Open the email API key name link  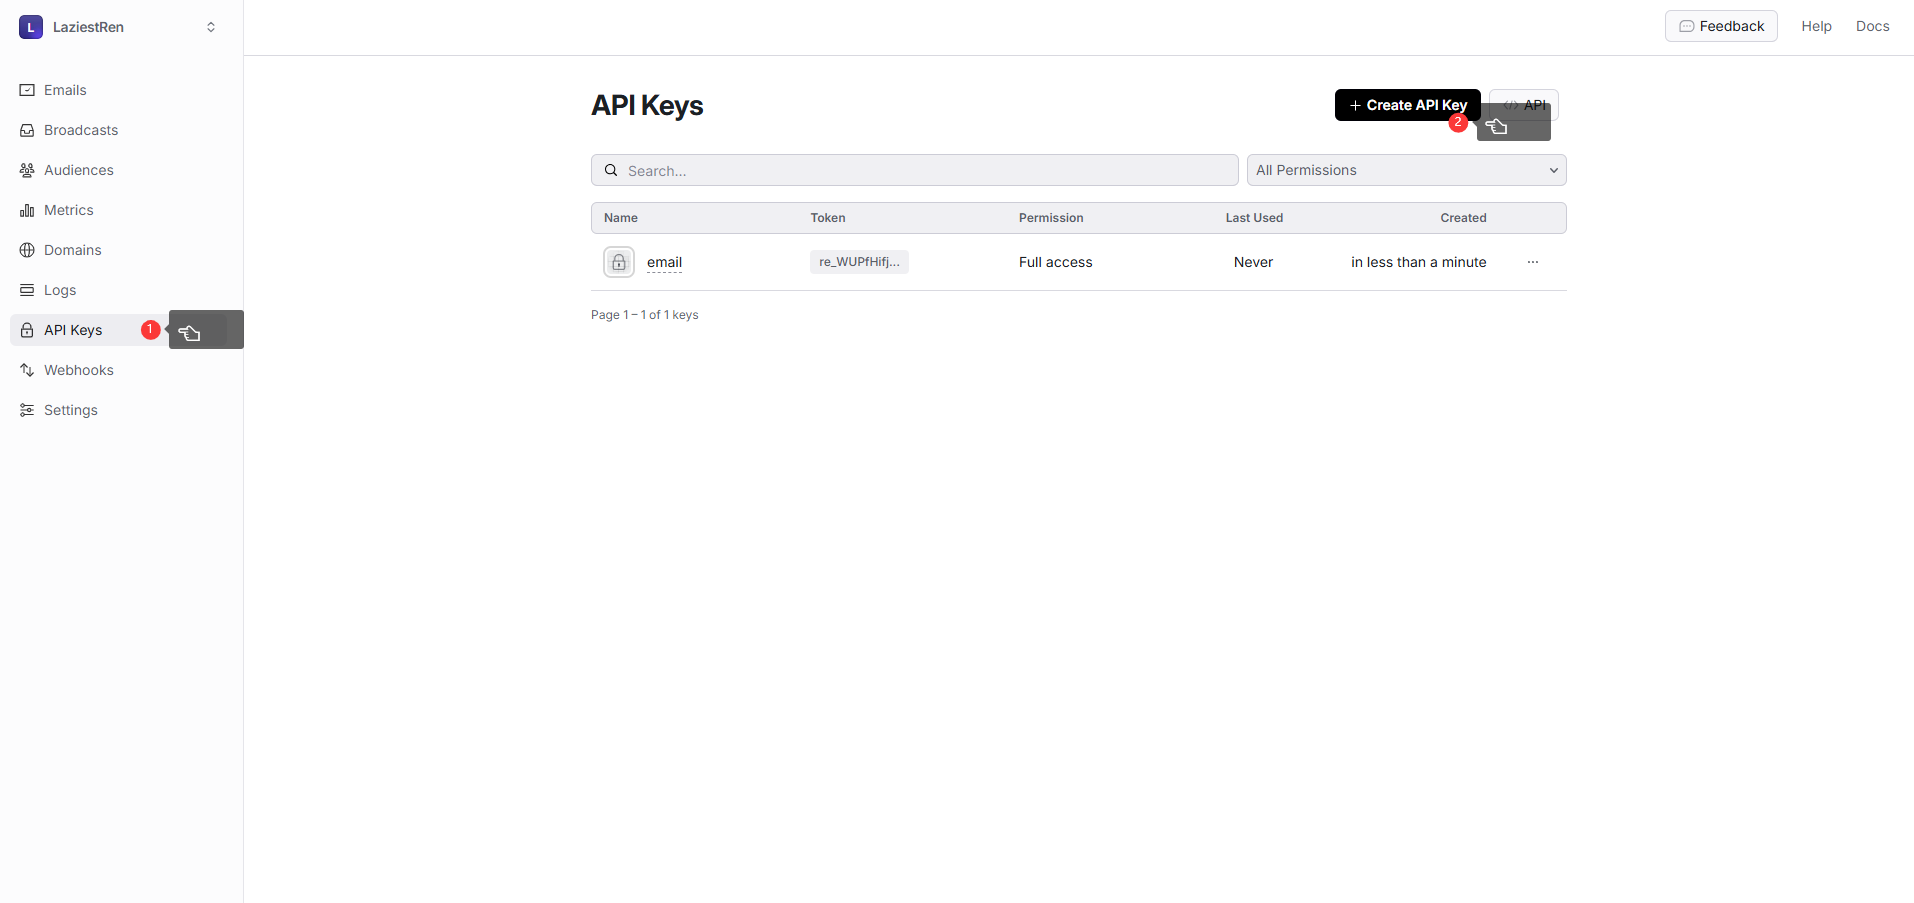coord(664,262)
